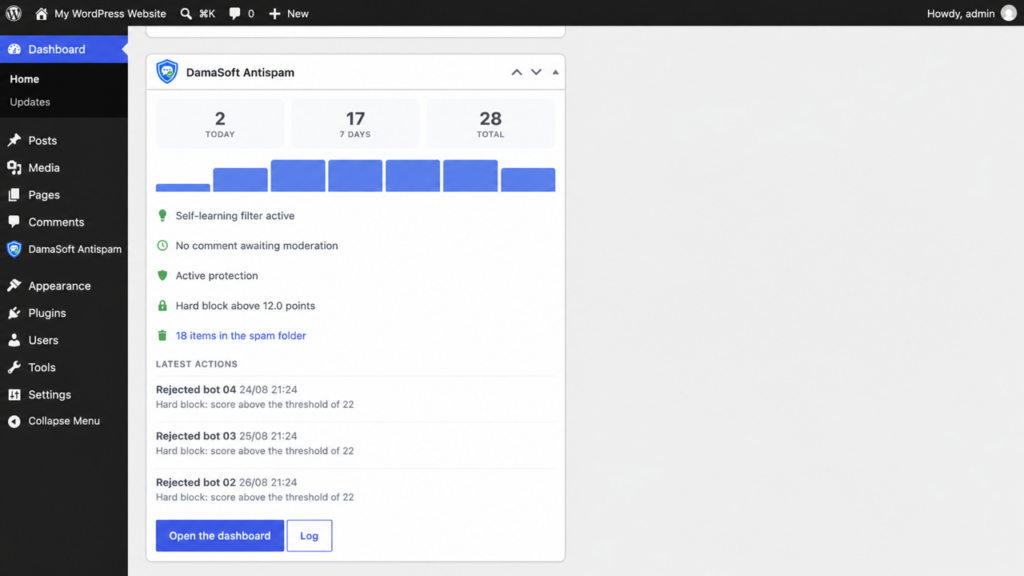Click Self-learning filter active text

(235, 216)
